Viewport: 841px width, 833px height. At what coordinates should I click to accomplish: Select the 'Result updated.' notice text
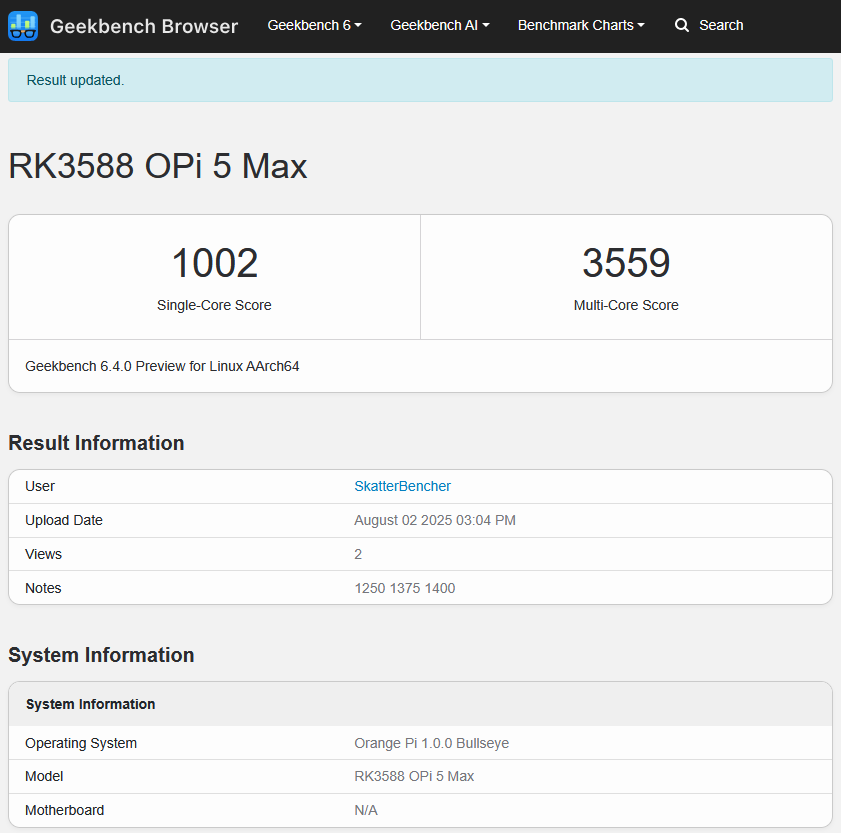(x=75, y=80)
